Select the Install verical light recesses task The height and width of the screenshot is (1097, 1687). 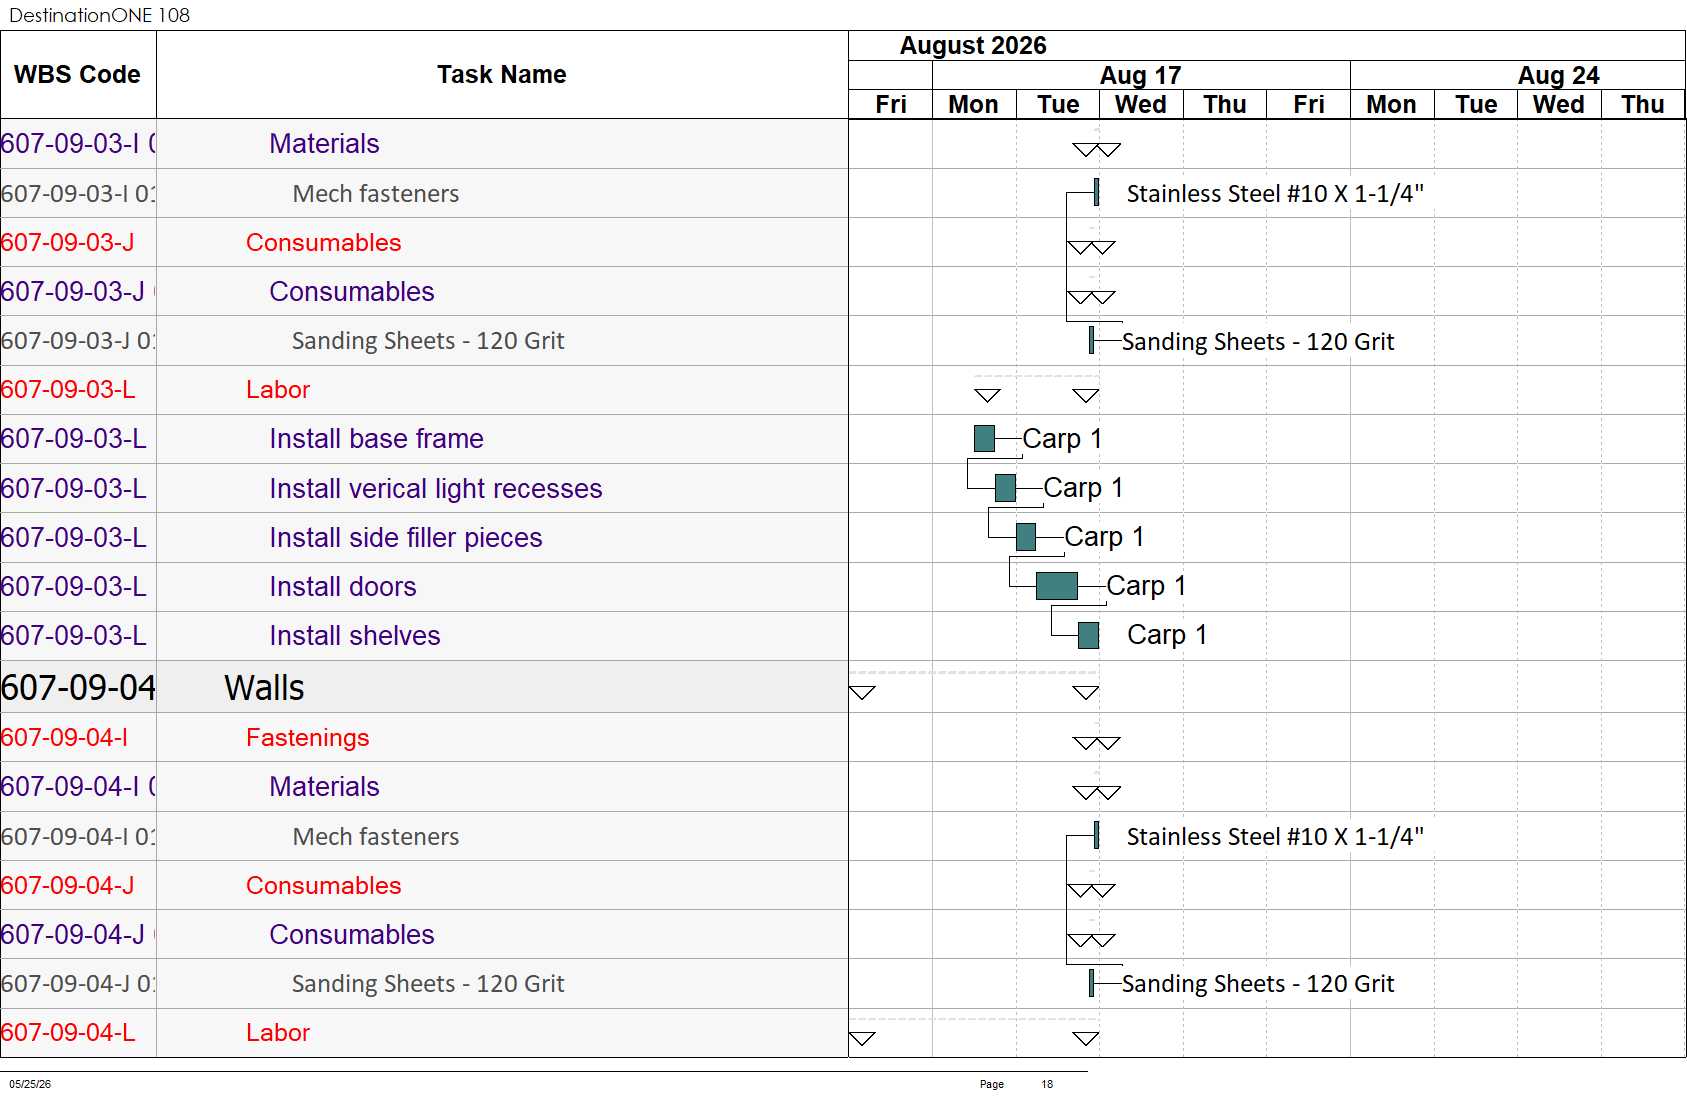[436, 489]
